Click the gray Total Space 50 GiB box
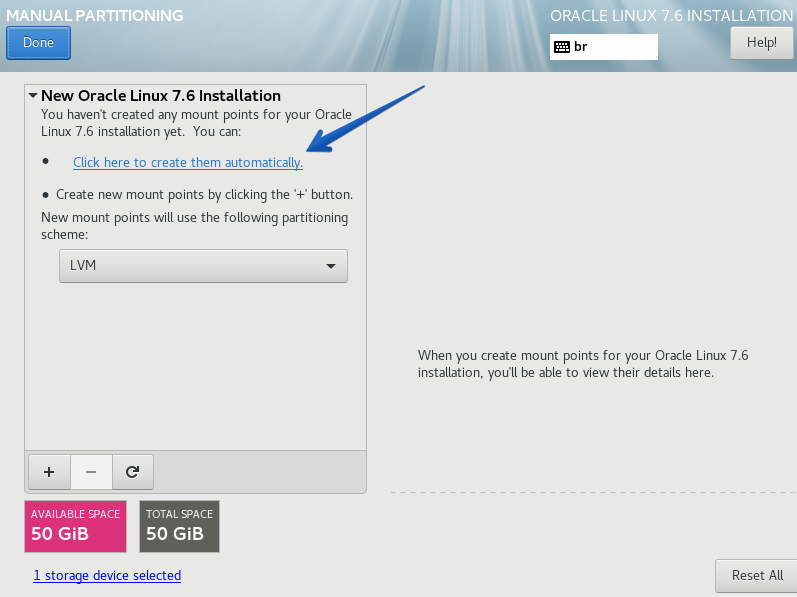 179,526
